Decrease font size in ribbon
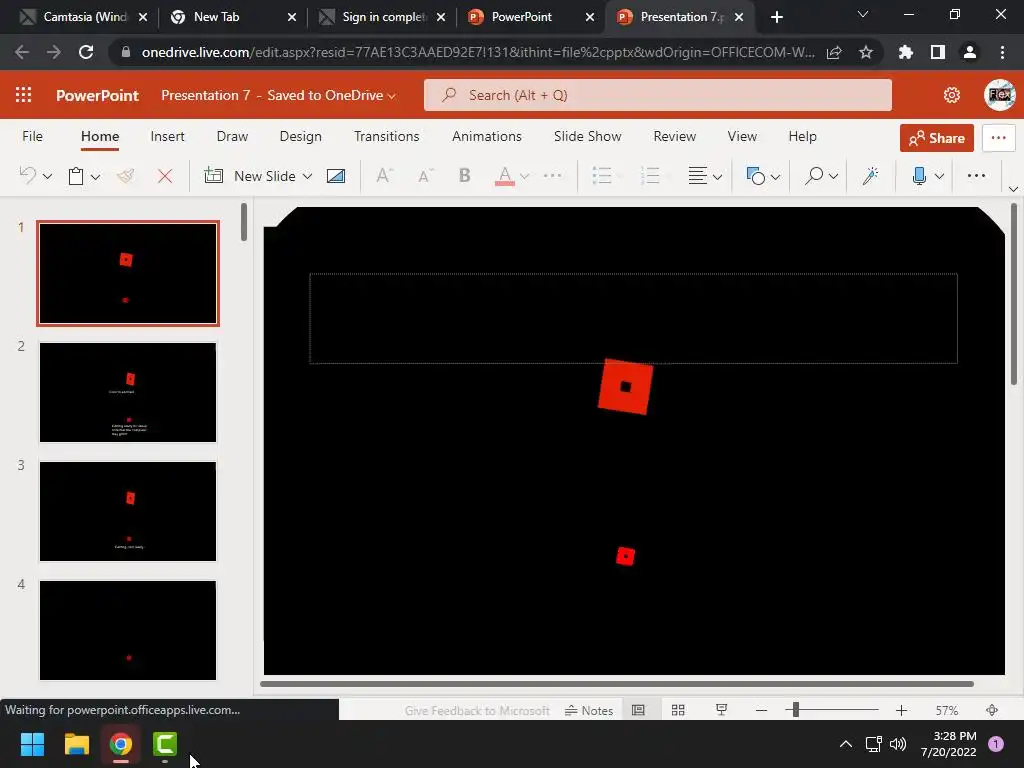This screenshot has width=1024, height=768. tap(426, 176)
